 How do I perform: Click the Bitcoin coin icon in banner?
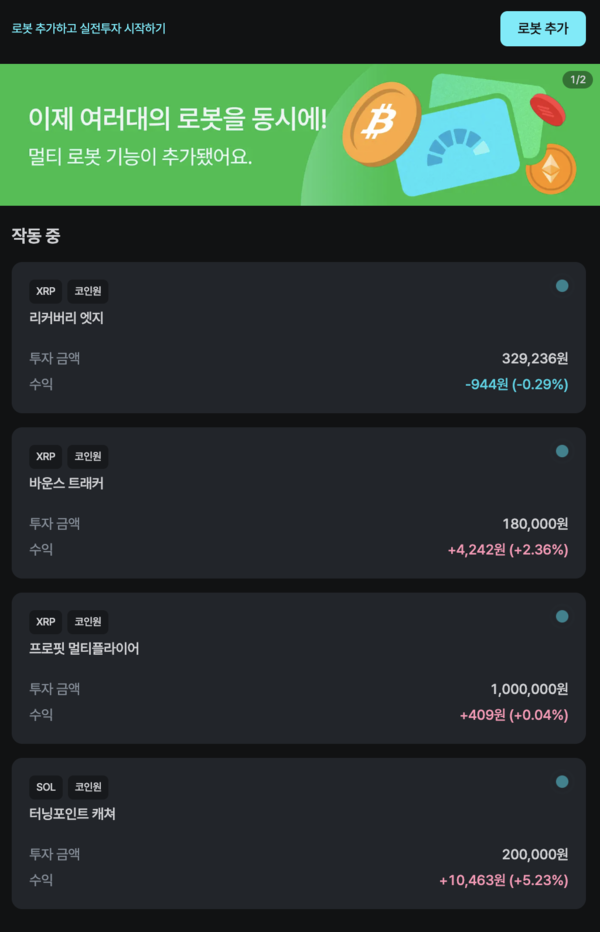click(380, 124)
